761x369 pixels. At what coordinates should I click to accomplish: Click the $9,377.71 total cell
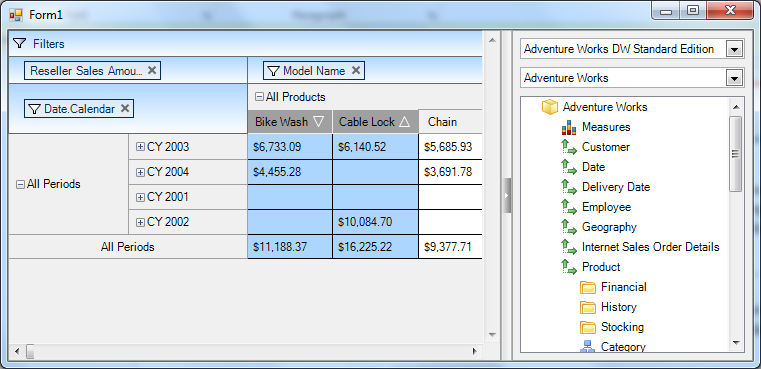click(450, 247)
